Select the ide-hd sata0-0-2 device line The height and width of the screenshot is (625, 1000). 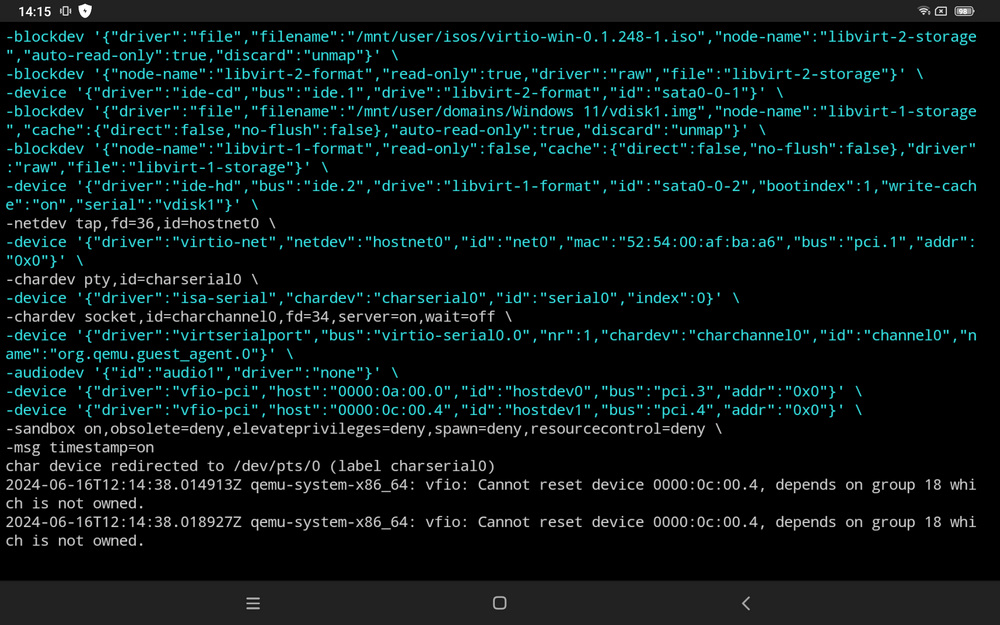491,195
